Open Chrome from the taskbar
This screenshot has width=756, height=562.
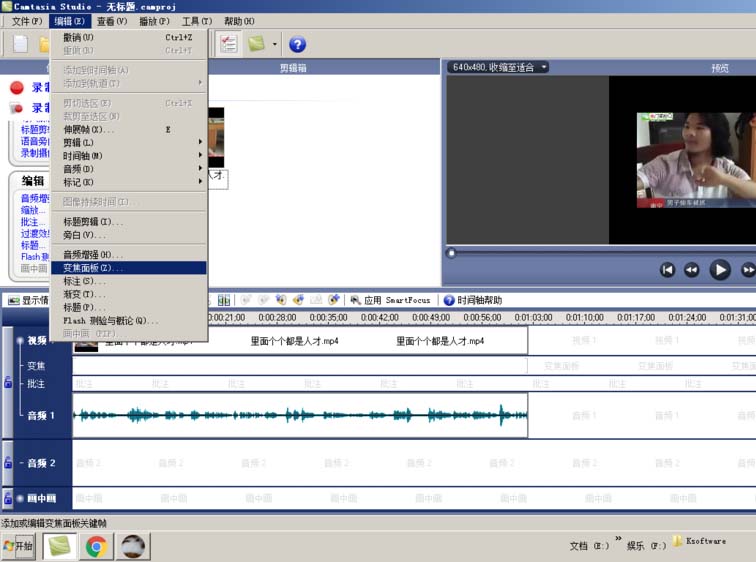click(x=96, y=546)
